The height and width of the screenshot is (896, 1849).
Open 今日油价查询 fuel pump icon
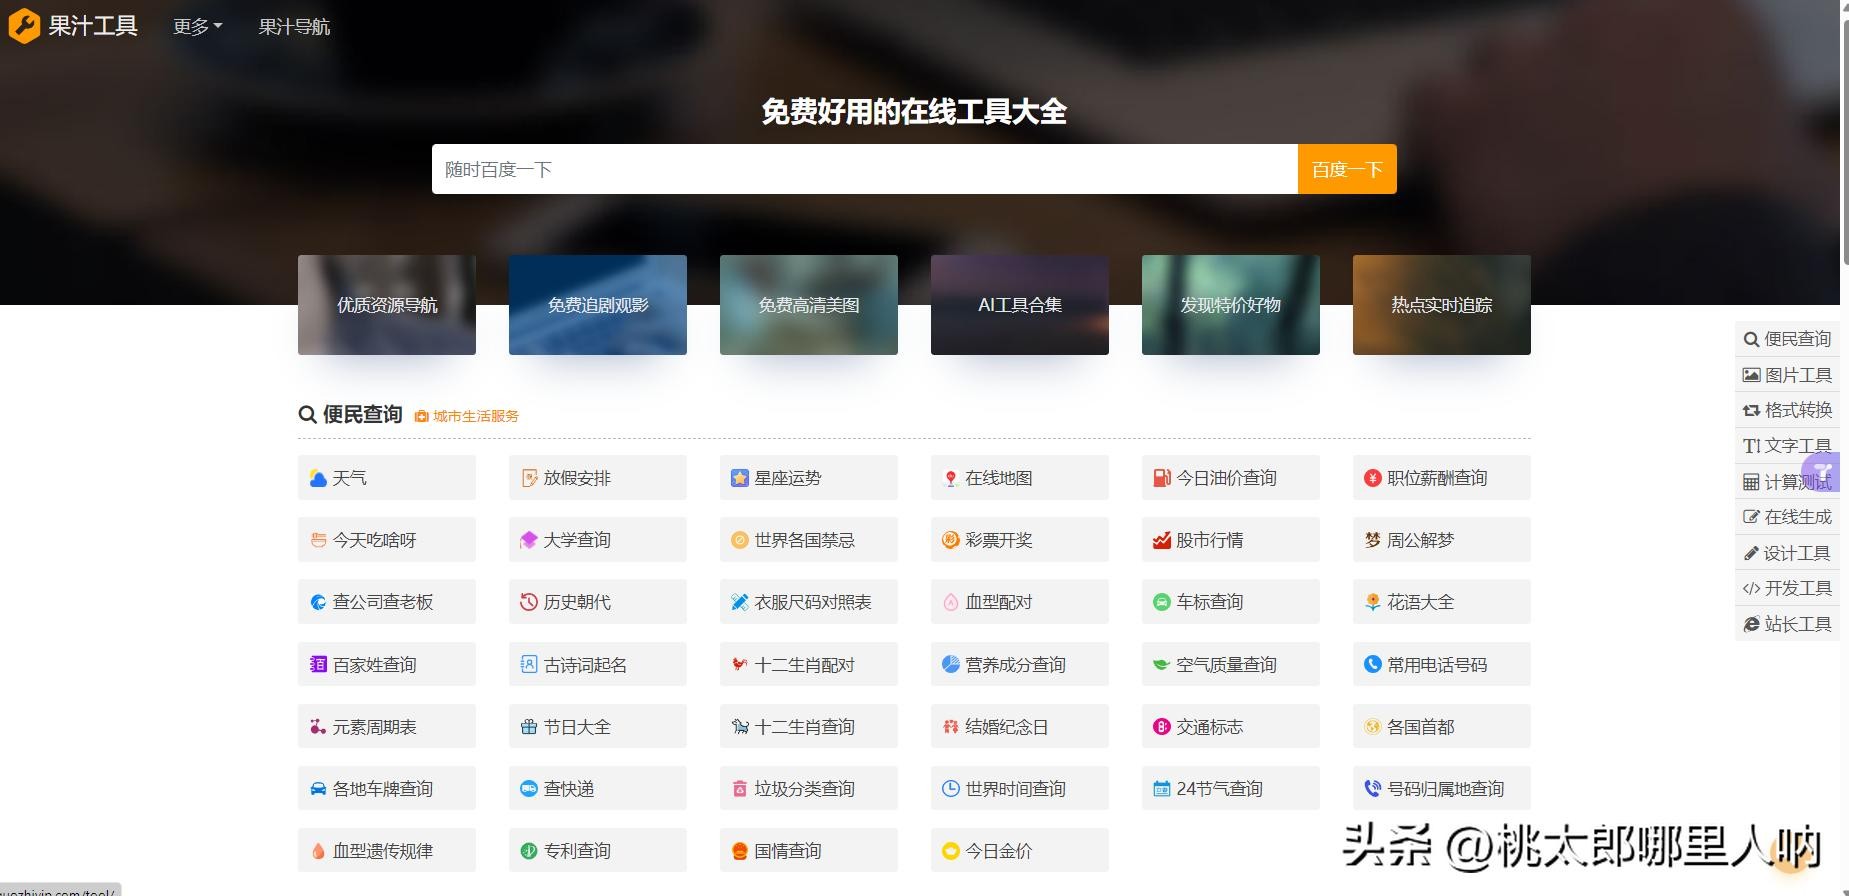coord(1161,478)
